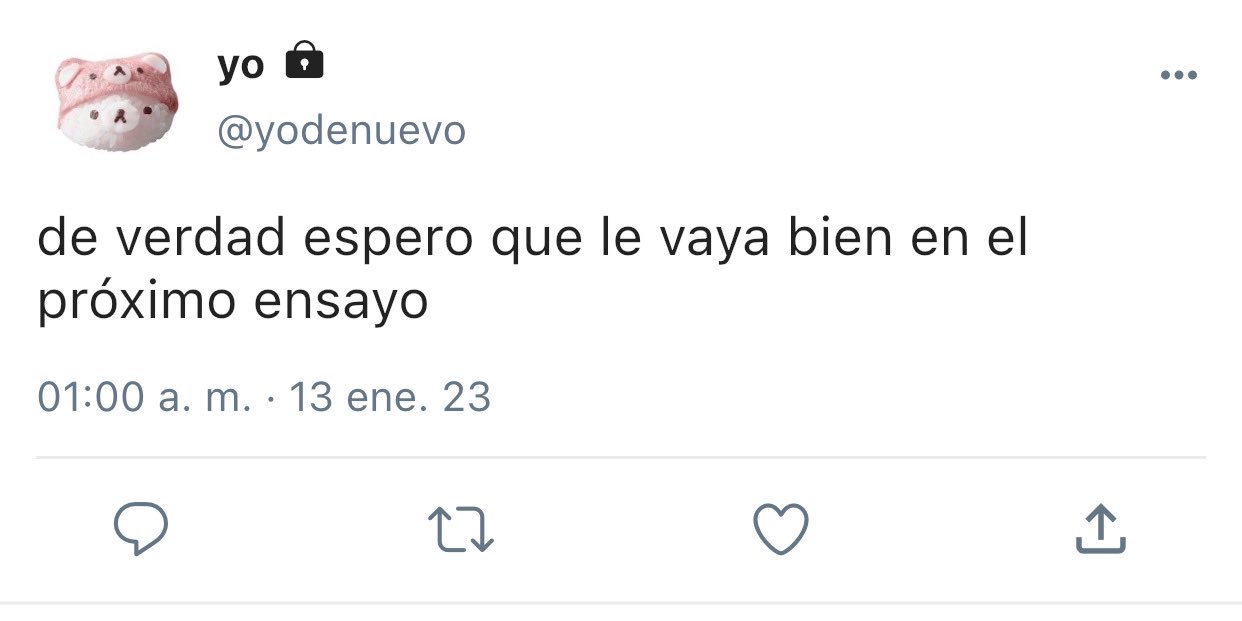
Task: Click the 13 ene. 23 date
Action: (x=389, y=398)
